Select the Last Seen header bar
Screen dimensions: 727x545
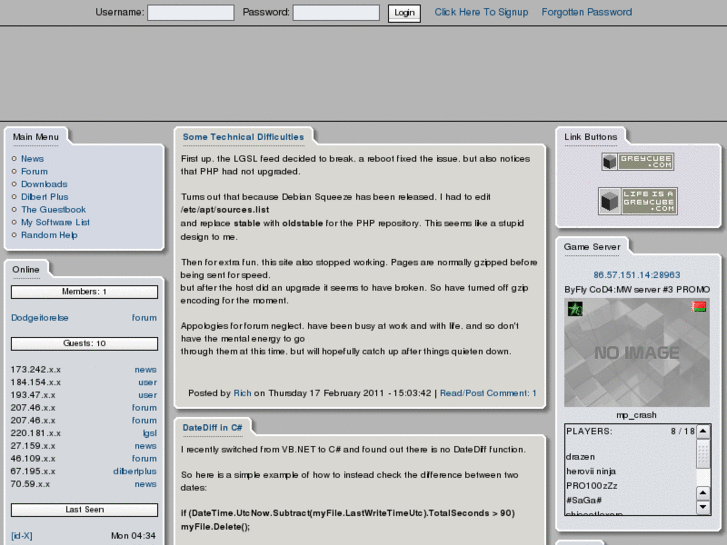(84, 510)
